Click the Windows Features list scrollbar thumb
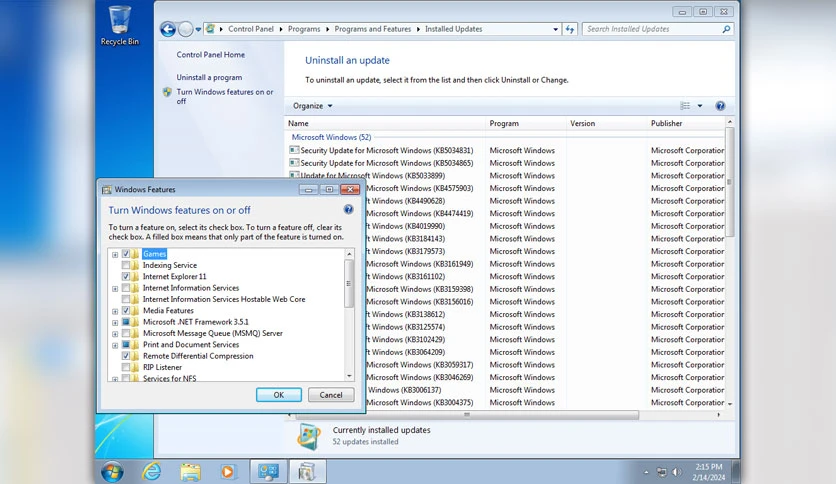 click(x=349, y=284)
